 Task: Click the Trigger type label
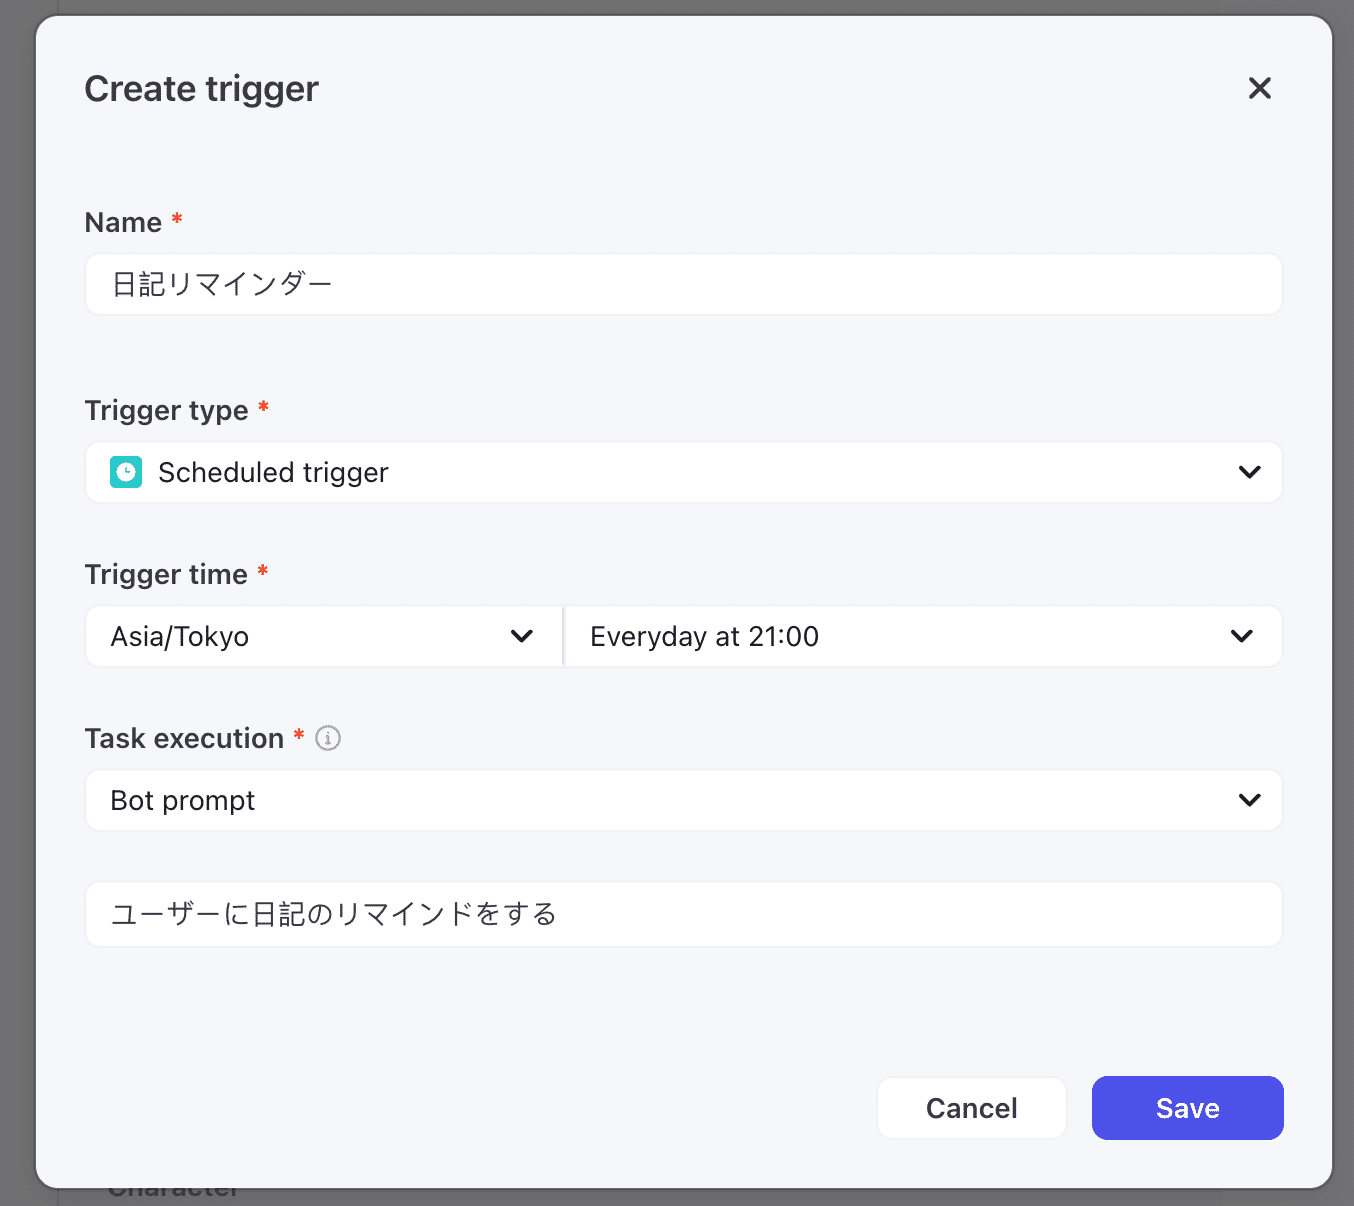[x=166, y=410]
